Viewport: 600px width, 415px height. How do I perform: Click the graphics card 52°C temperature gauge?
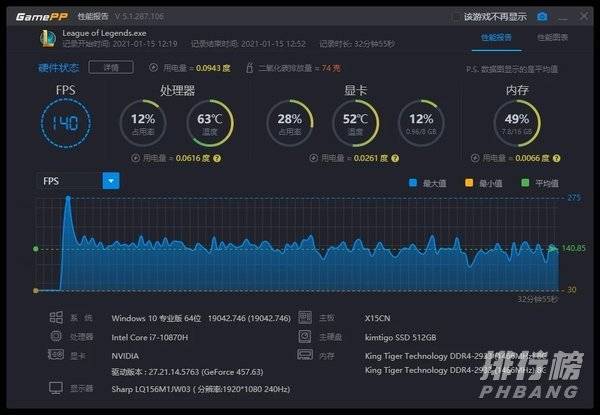[355, 123]
